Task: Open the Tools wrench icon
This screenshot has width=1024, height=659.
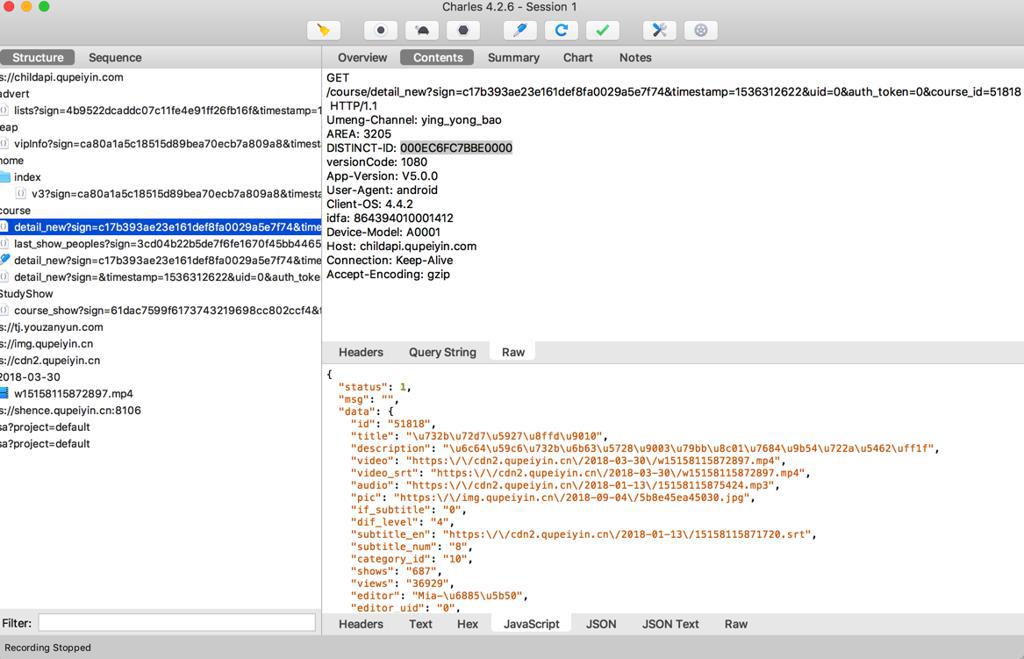Action: [x=660, y=30]
